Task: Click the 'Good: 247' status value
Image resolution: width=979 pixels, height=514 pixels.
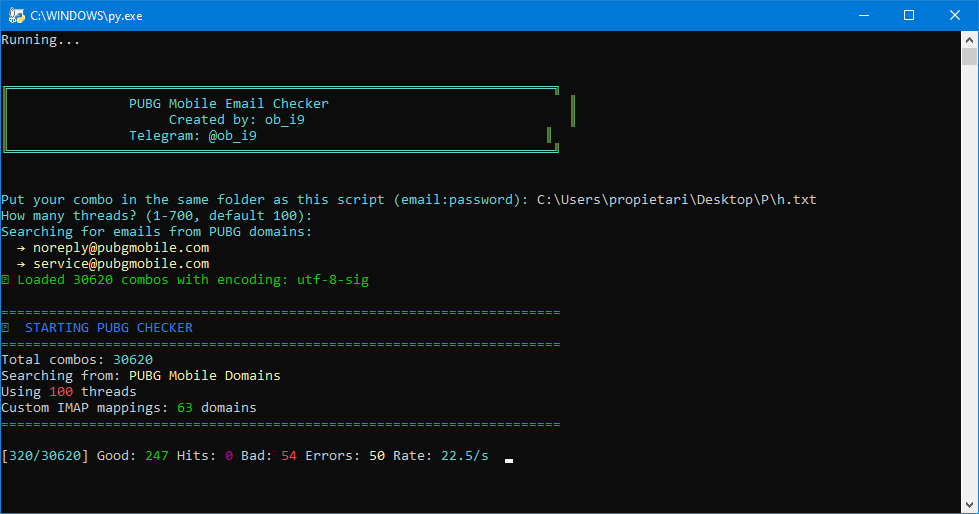Action: tap(133, 456)
